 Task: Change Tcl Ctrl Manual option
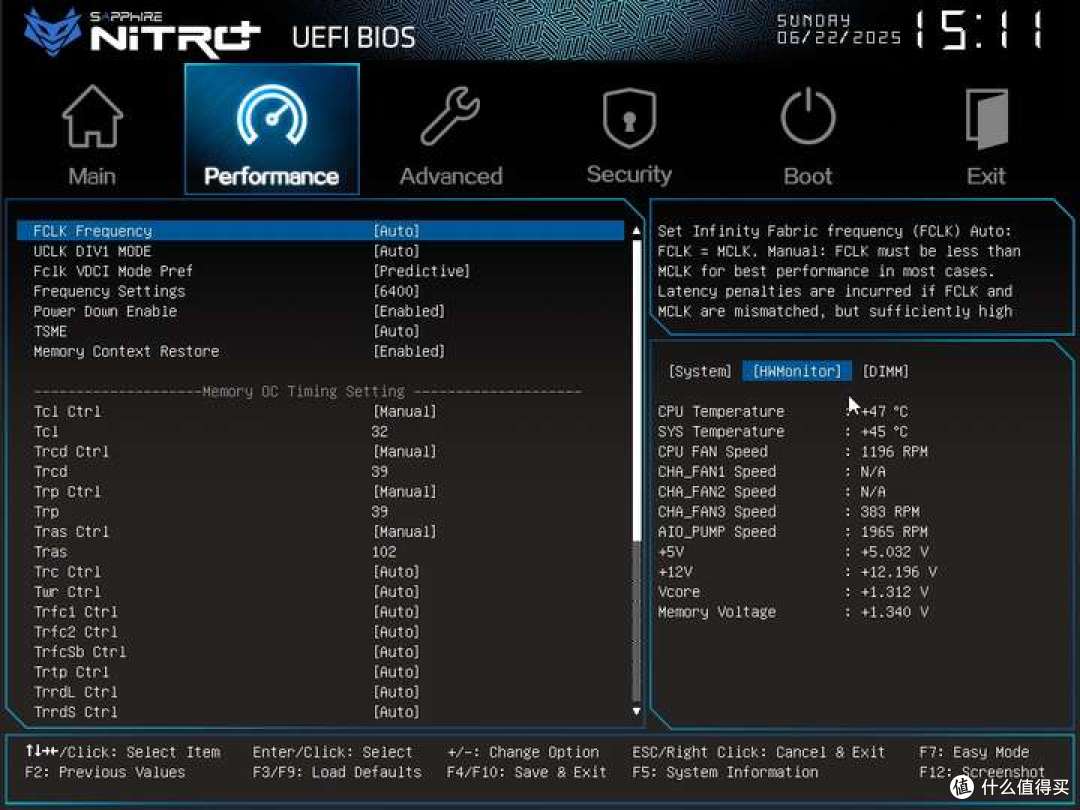click(x=405, y=411)
